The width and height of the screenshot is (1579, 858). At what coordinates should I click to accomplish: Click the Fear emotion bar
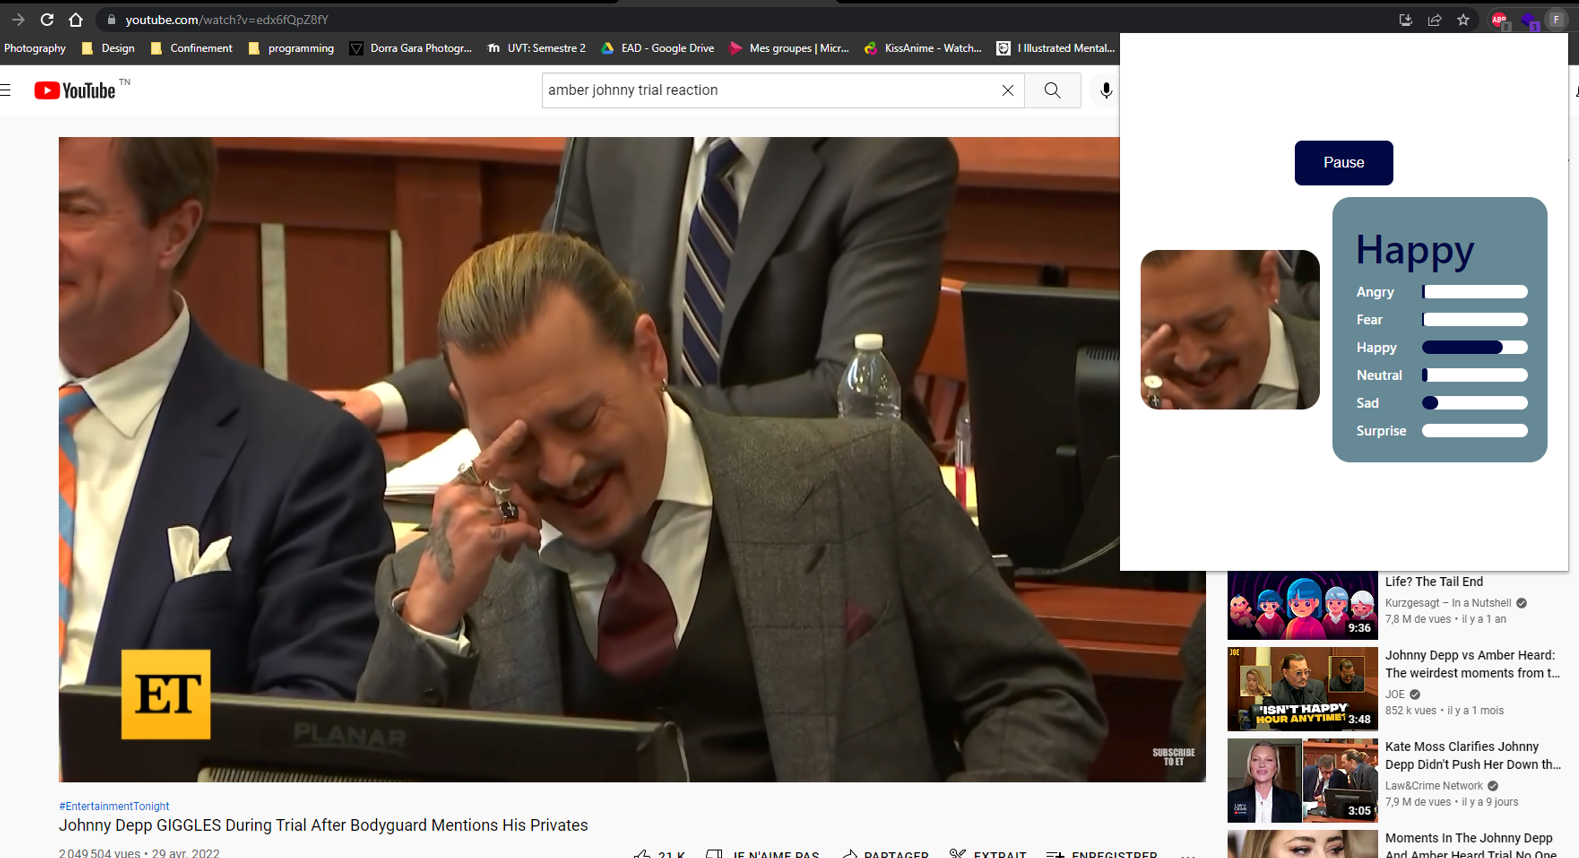[1475, 320]
